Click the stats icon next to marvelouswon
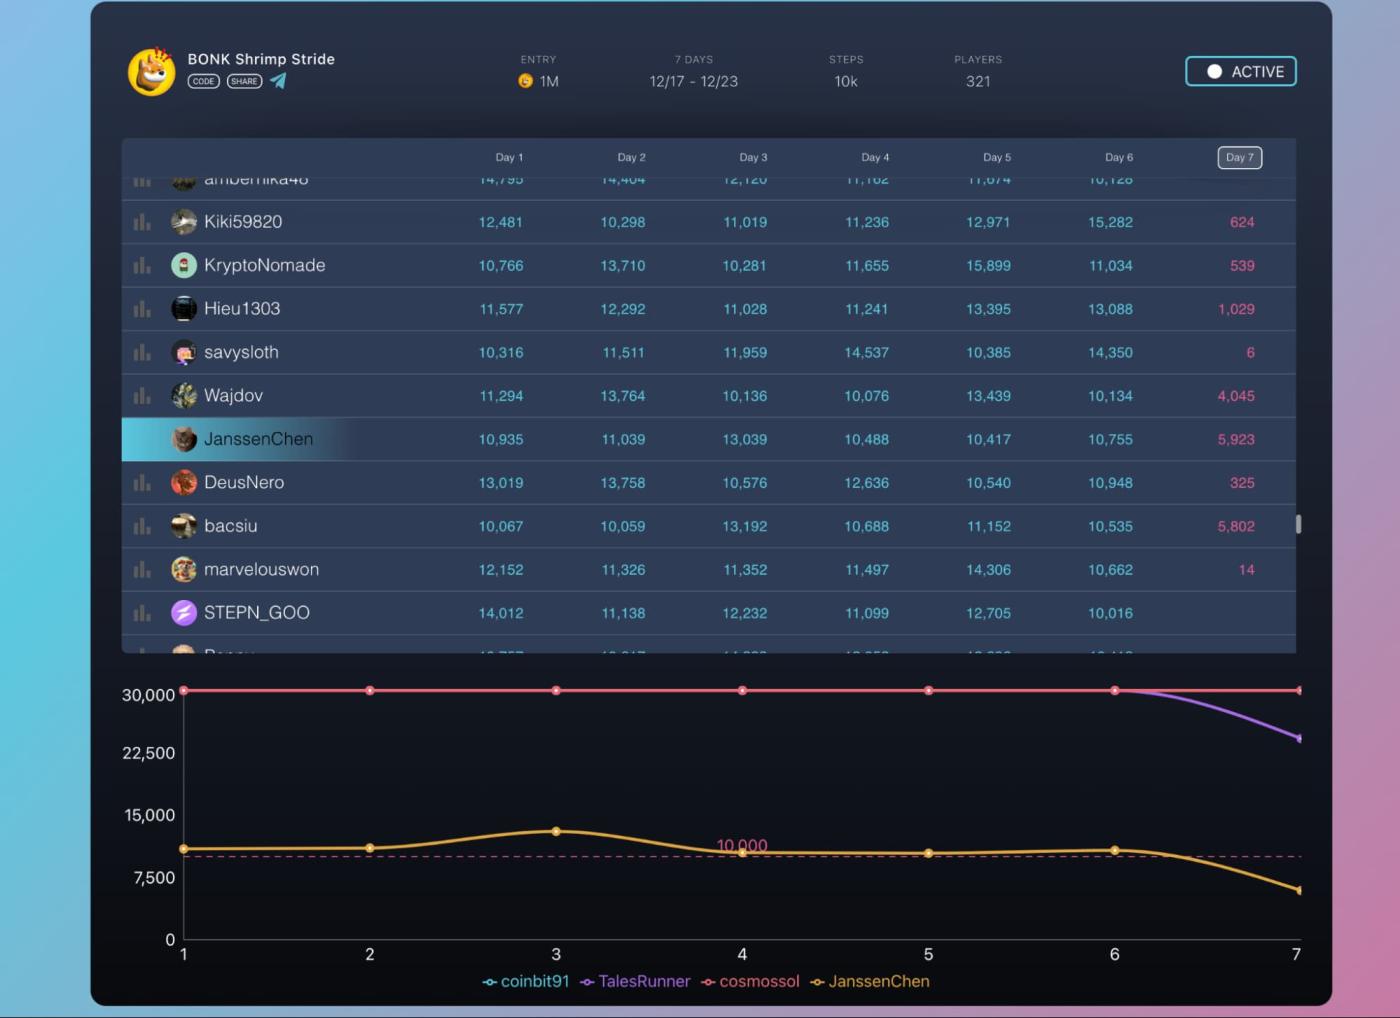The height and width of the screenshot is (1018, 1400). pyautogui.click(x=142, y=569)
